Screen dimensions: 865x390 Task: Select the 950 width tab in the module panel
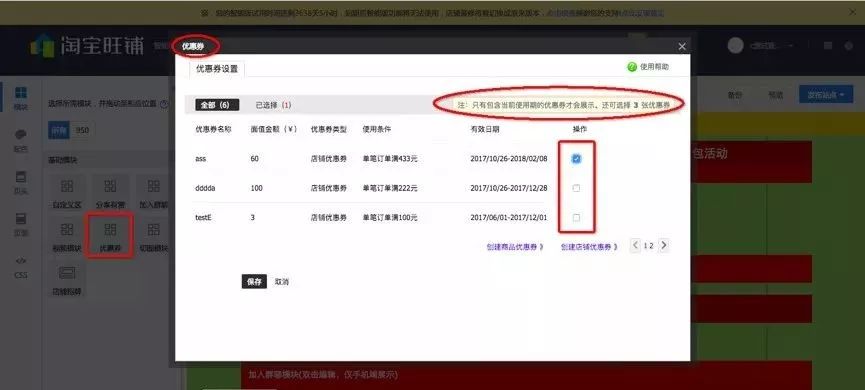click(x=82, y=130)
